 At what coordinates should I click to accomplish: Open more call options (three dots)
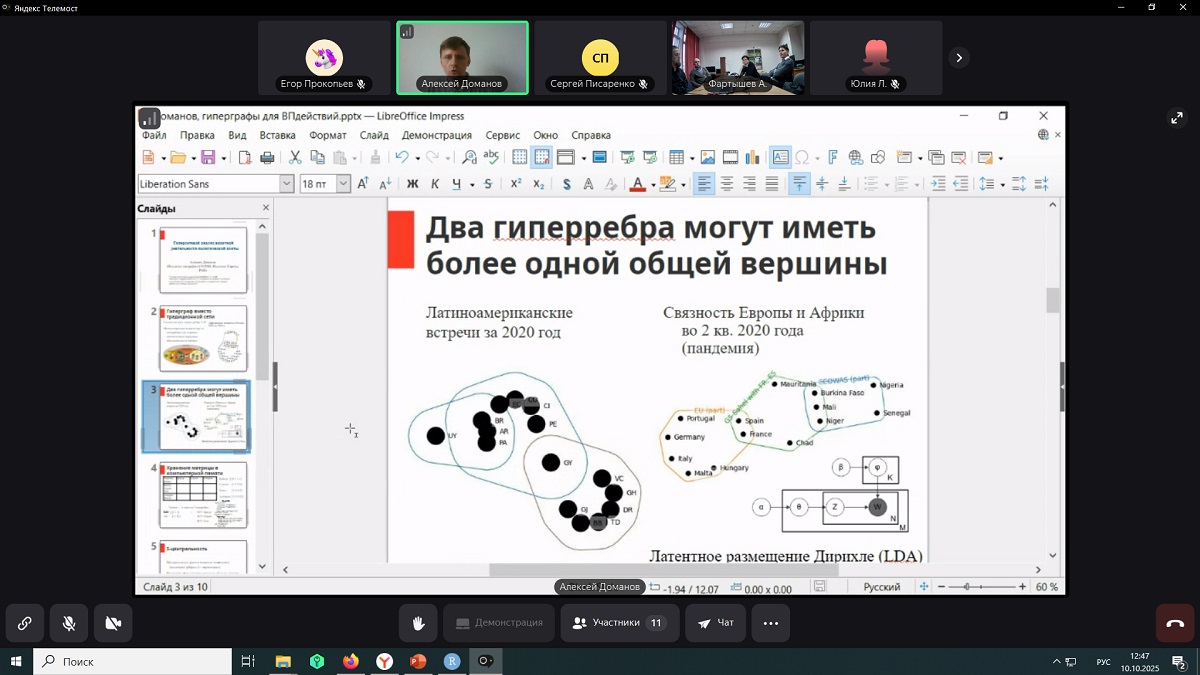pos(770,623)
